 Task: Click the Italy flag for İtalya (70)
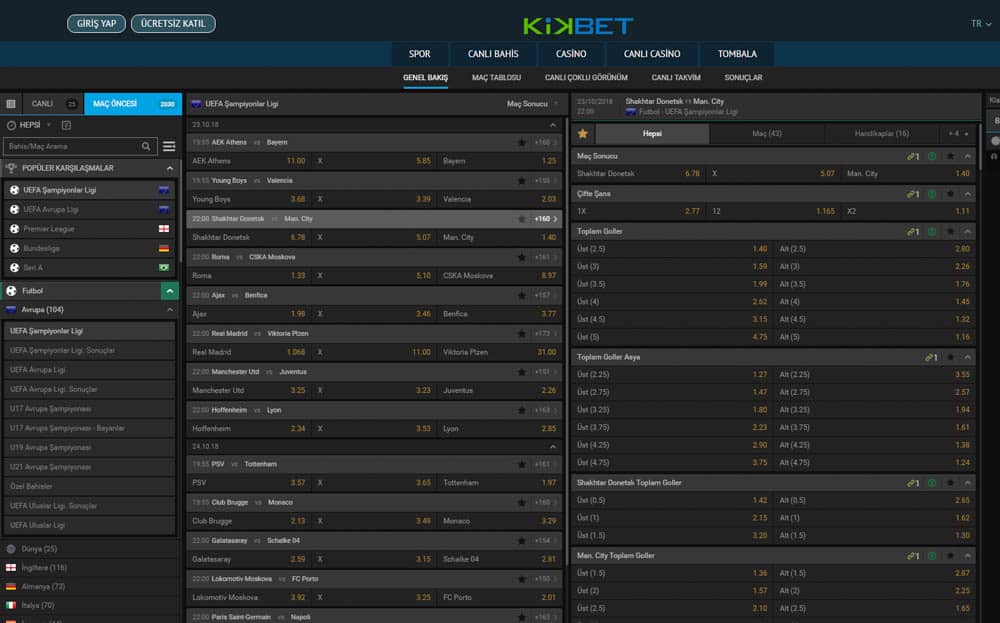(x=11, y=606)
